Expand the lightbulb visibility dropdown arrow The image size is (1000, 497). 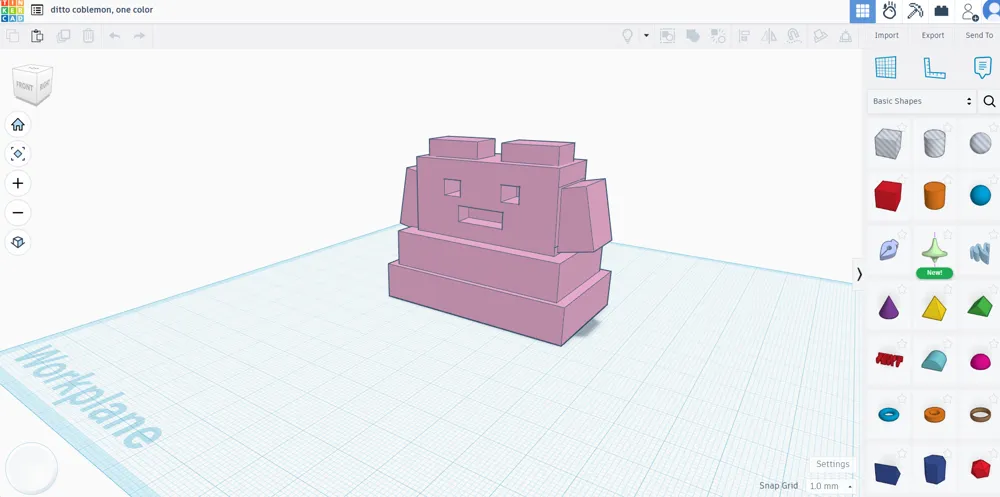coord(646,36)
